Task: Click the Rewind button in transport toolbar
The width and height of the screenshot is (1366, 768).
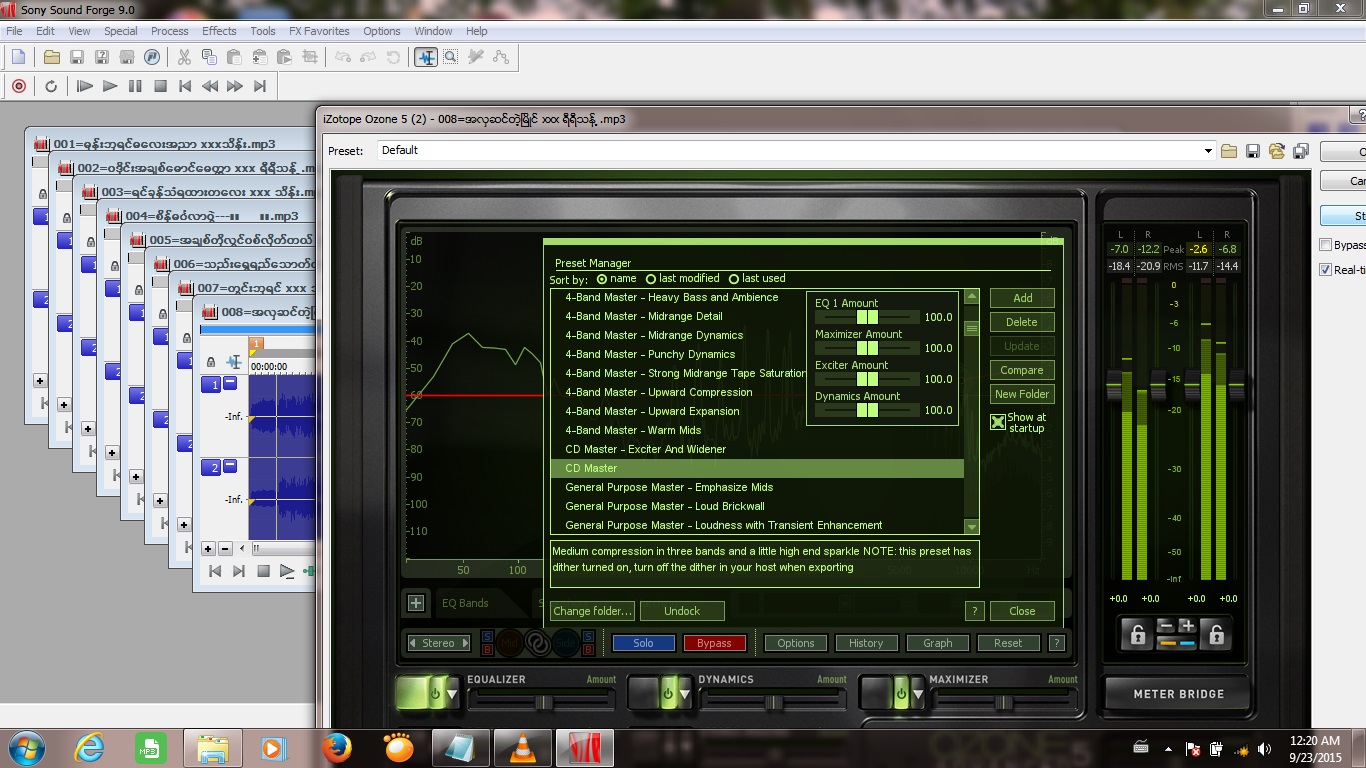Action: 210,86
